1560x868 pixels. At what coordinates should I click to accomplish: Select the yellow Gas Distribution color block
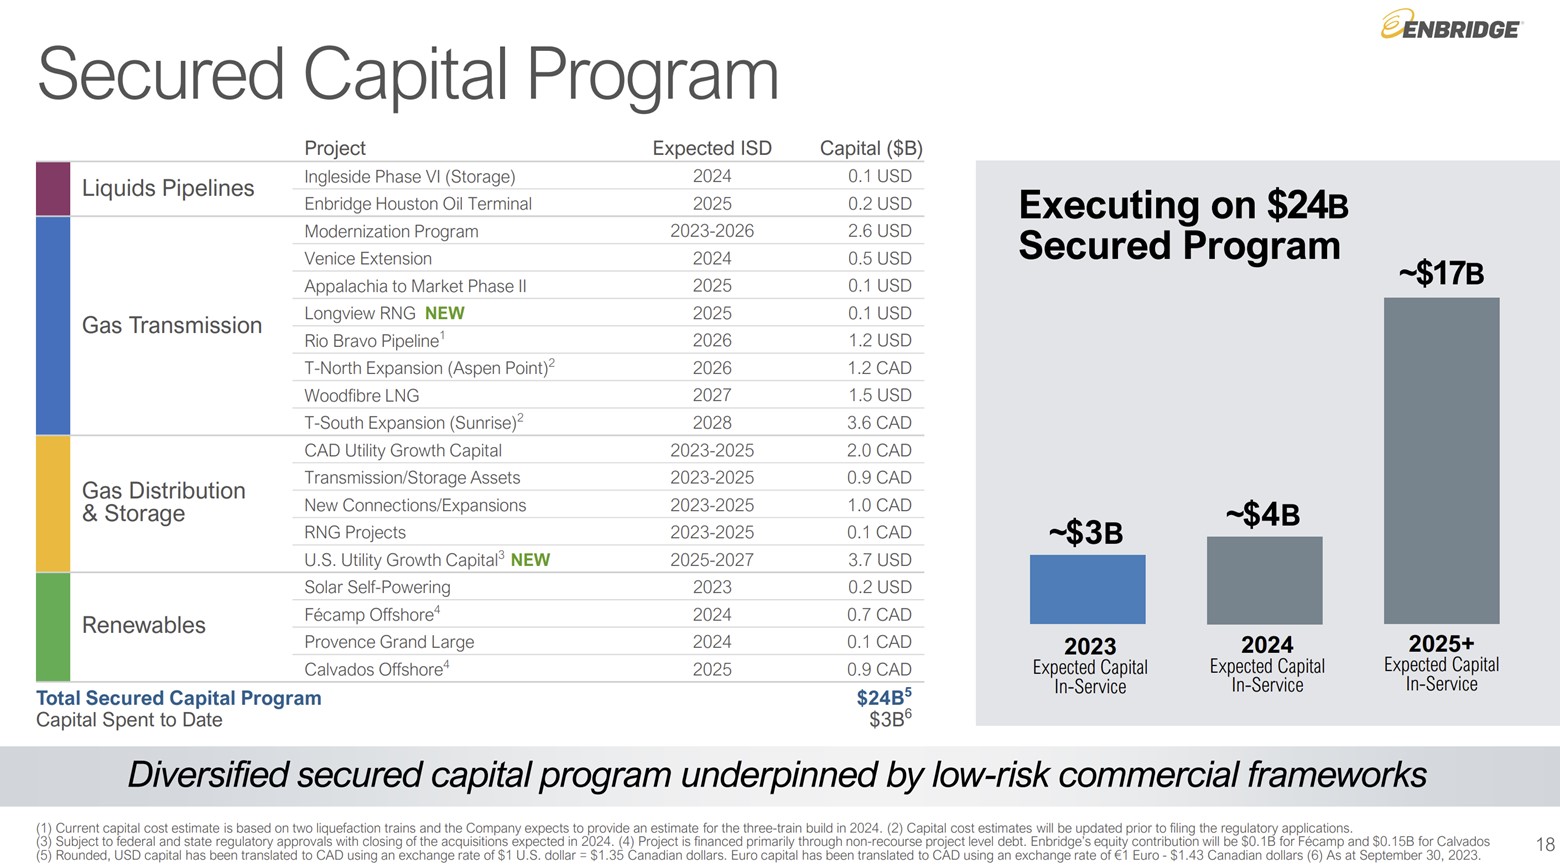pos(53,503)
